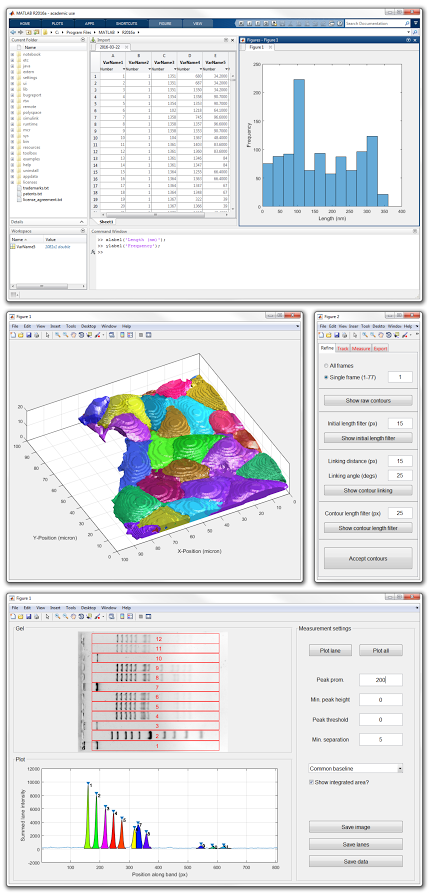The width and height of the screenshot is (429, 894).
Task: Toggle the Show integrated area checkbox
Action: 311,782
